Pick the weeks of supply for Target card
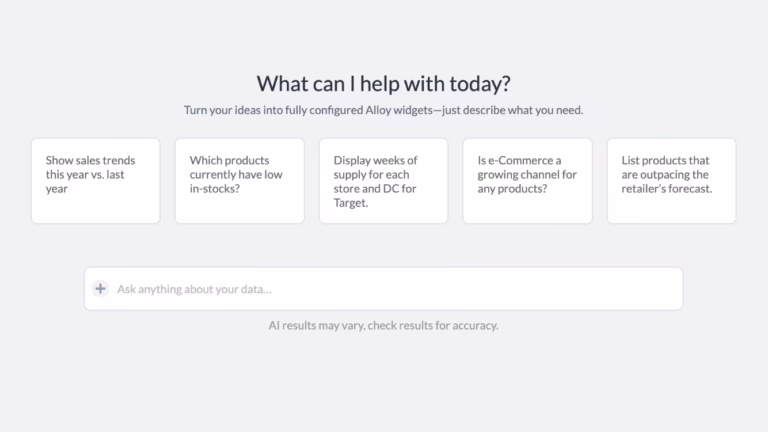This screenshot has height=432, width=768. (383, 181)
